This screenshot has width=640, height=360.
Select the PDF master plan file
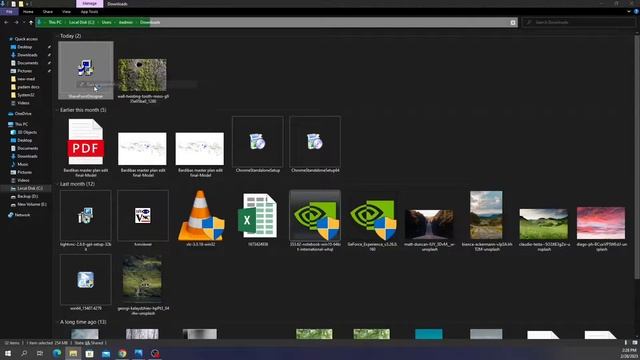[86, 142]
